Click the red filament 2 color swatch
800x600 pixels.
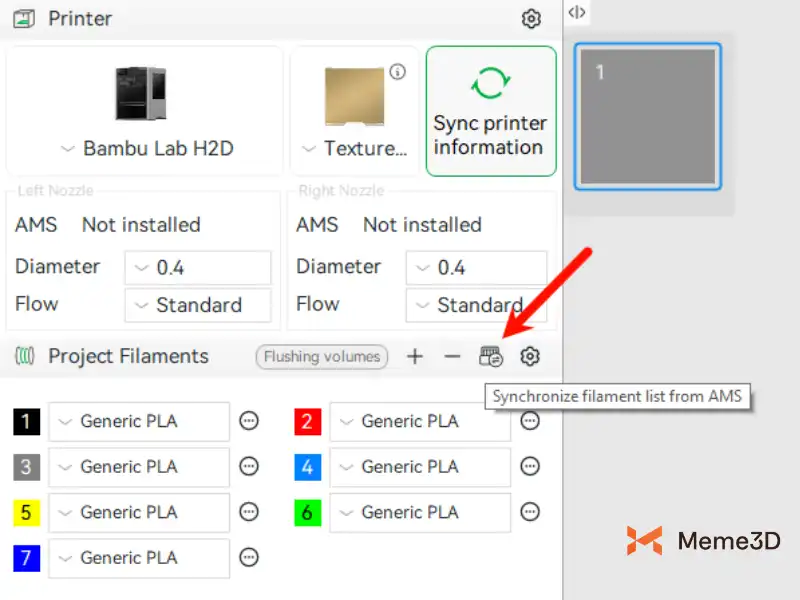308,422
